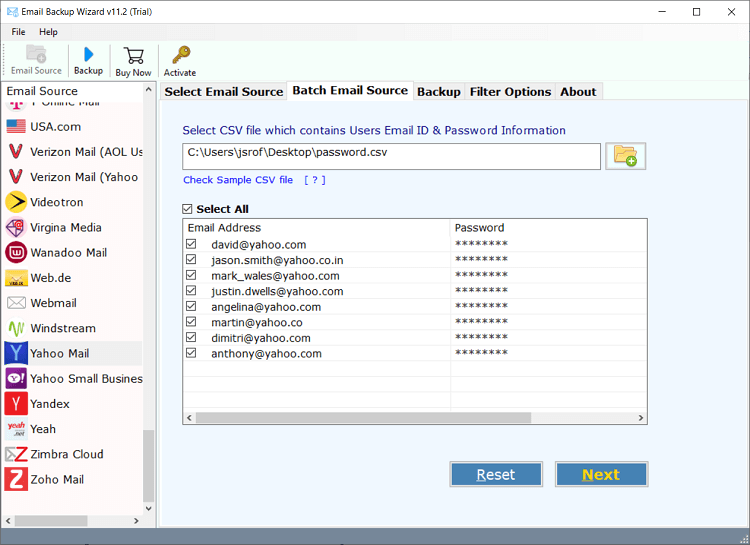Select the Web.de icon
This screenshot has width=750, height=545.
(16, 278)
